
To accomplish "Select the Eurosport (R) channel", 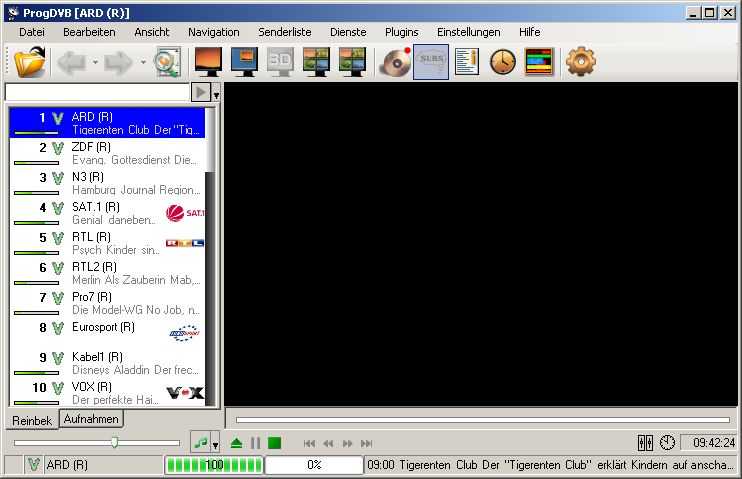I will pos(103,327).
